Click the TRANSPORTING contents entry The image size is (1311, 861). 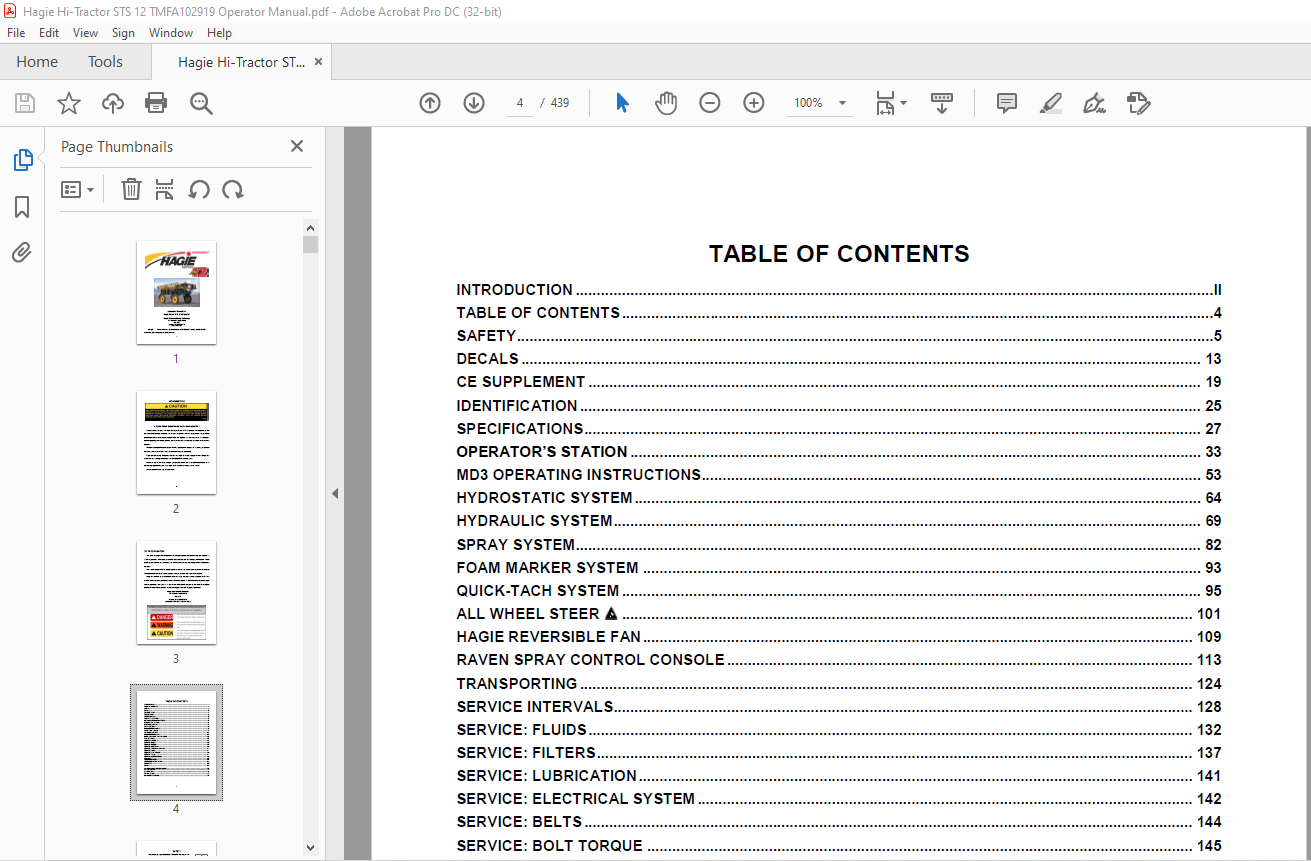coord(839,684)
